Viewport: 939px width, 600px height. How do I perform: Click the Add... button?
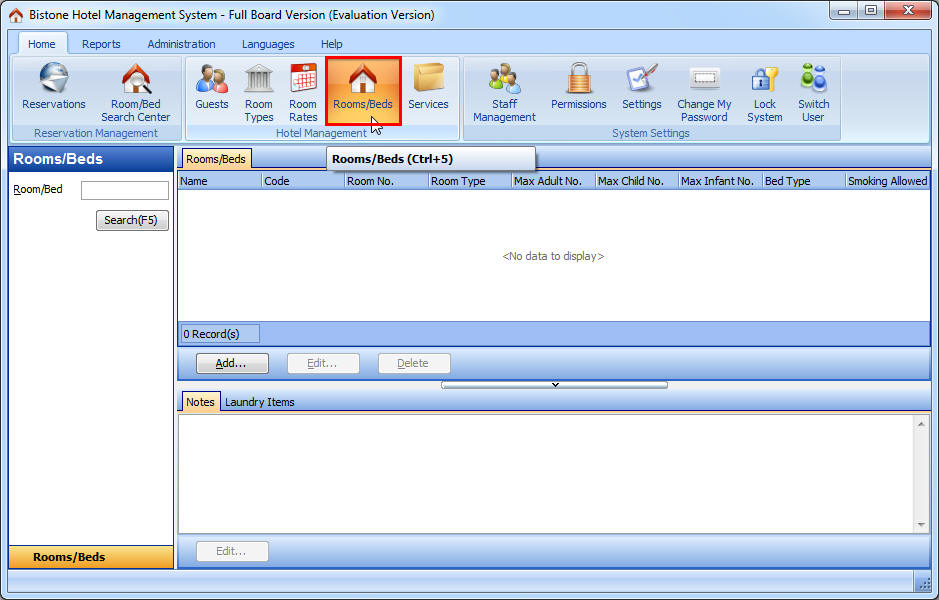tap(232, 363)
